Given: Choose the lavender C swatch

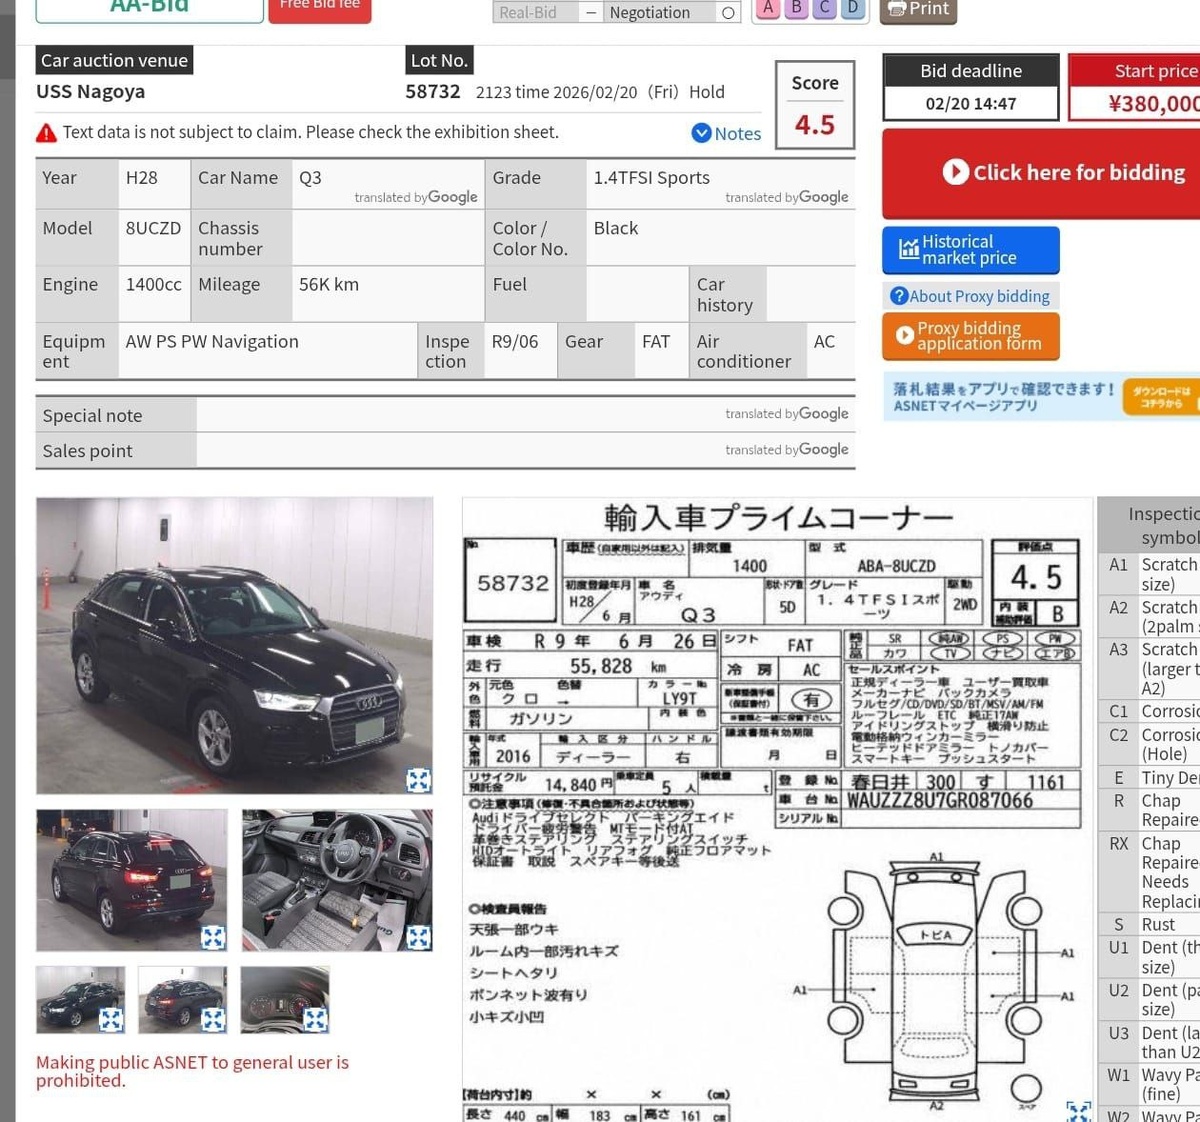Looking at the screenshot, I should [824, 8].
